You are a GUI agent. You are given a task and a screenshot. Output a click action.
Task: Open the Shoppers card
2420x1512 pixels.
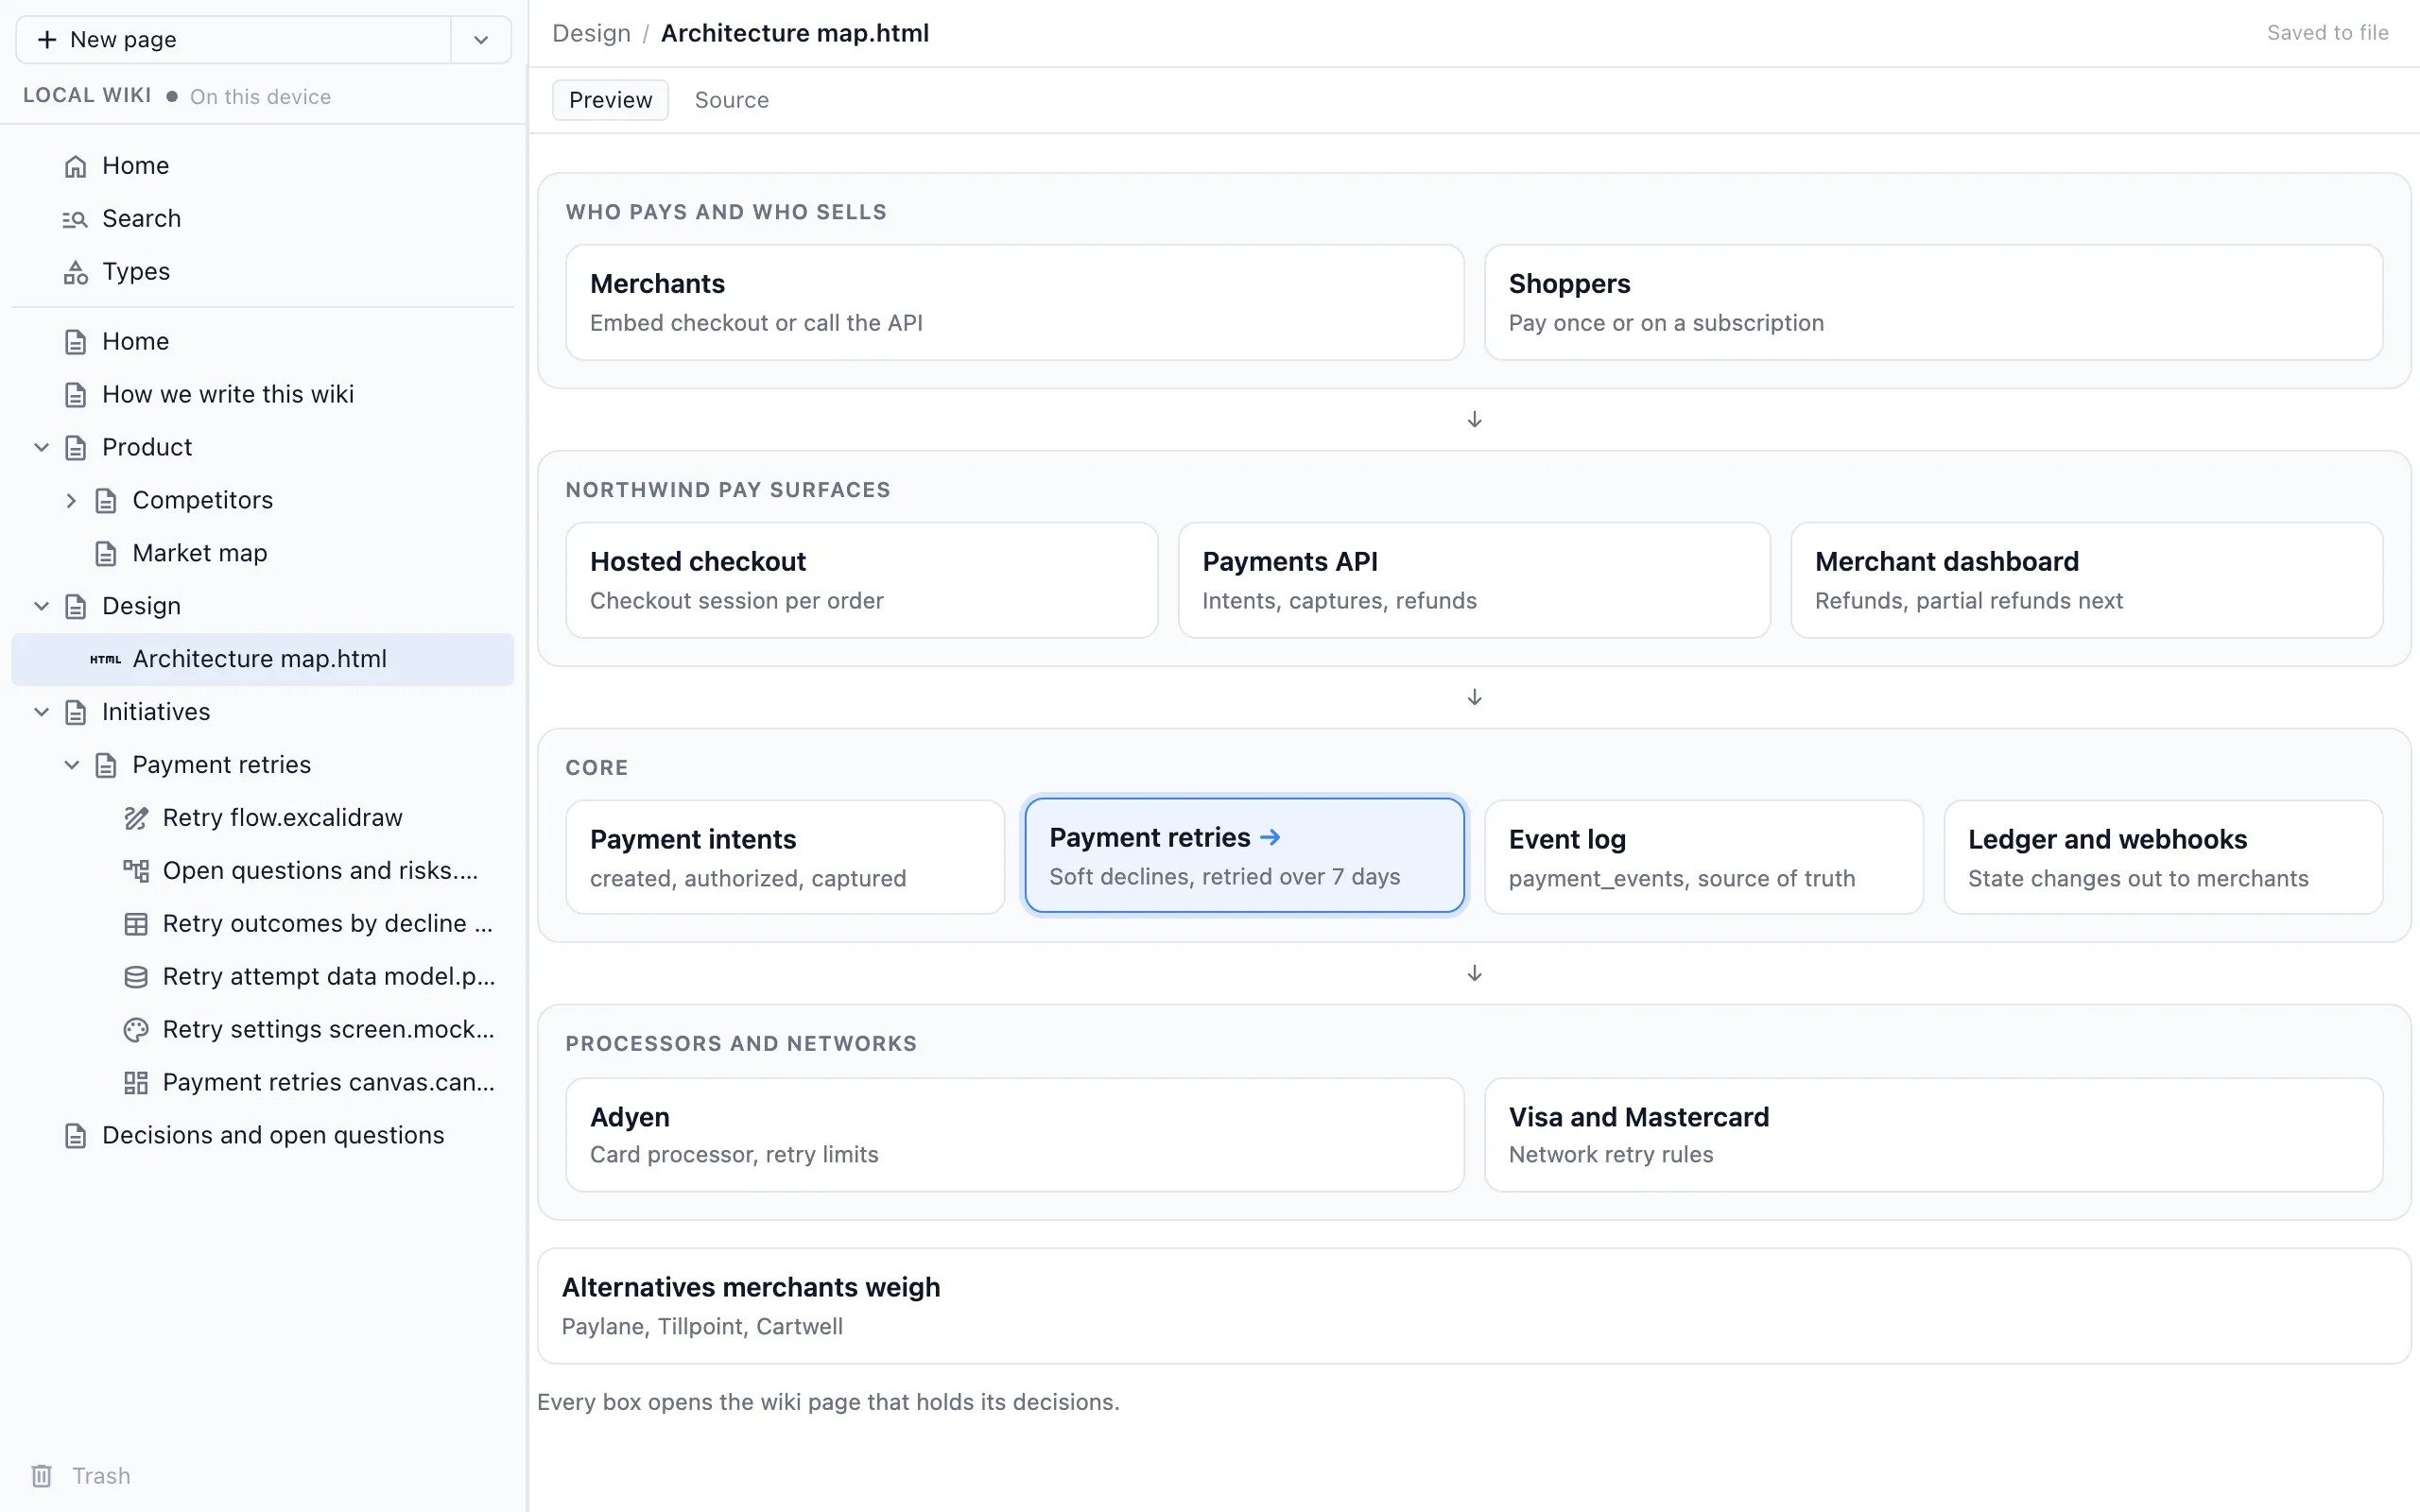click(x=1933, y=302)
